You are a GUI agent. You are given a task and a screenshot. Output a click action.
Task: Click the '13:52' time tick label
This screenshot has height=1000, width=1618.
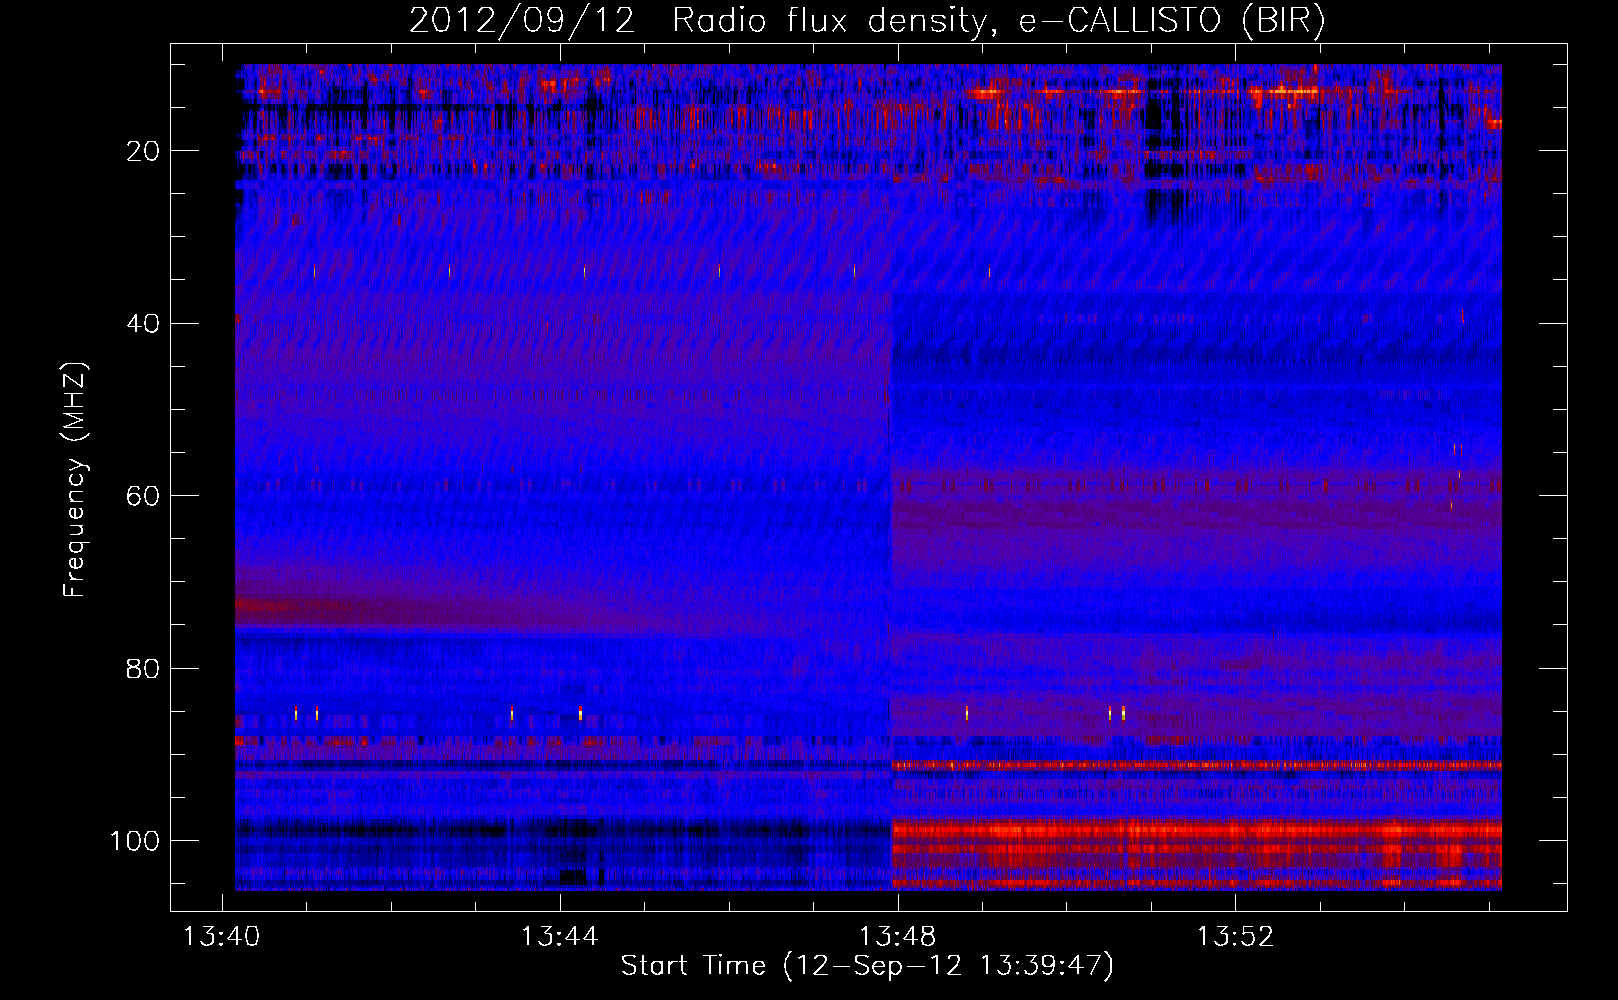pyautogui.click(x=1236, y=936)
